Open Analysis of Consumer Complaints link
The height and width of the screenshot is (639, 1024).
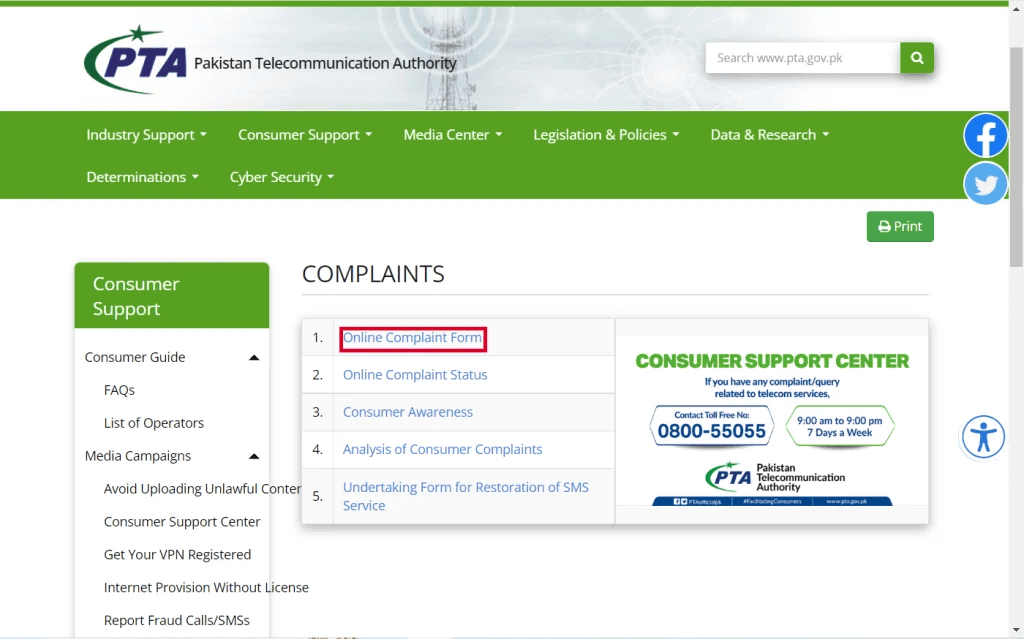point(442,450)
